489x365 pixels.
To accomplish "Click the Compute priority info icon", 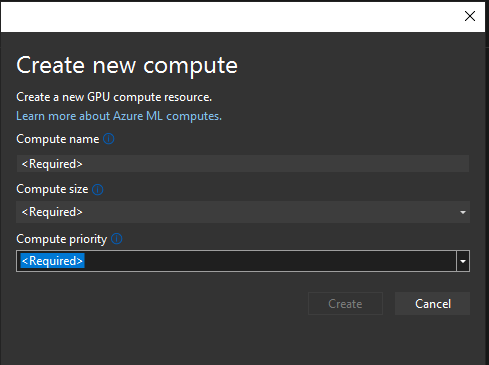I will pos(117,239).
